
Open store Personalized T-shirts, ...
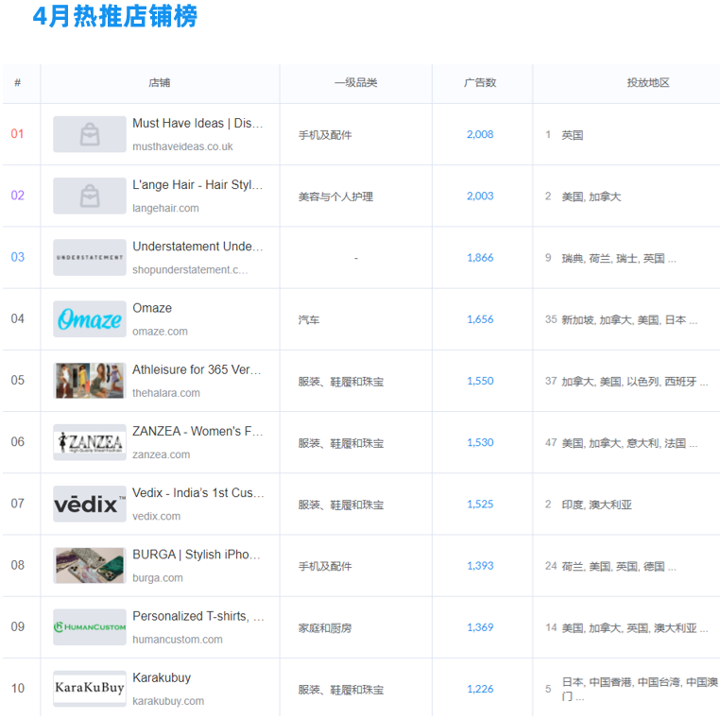click(198, 616)
